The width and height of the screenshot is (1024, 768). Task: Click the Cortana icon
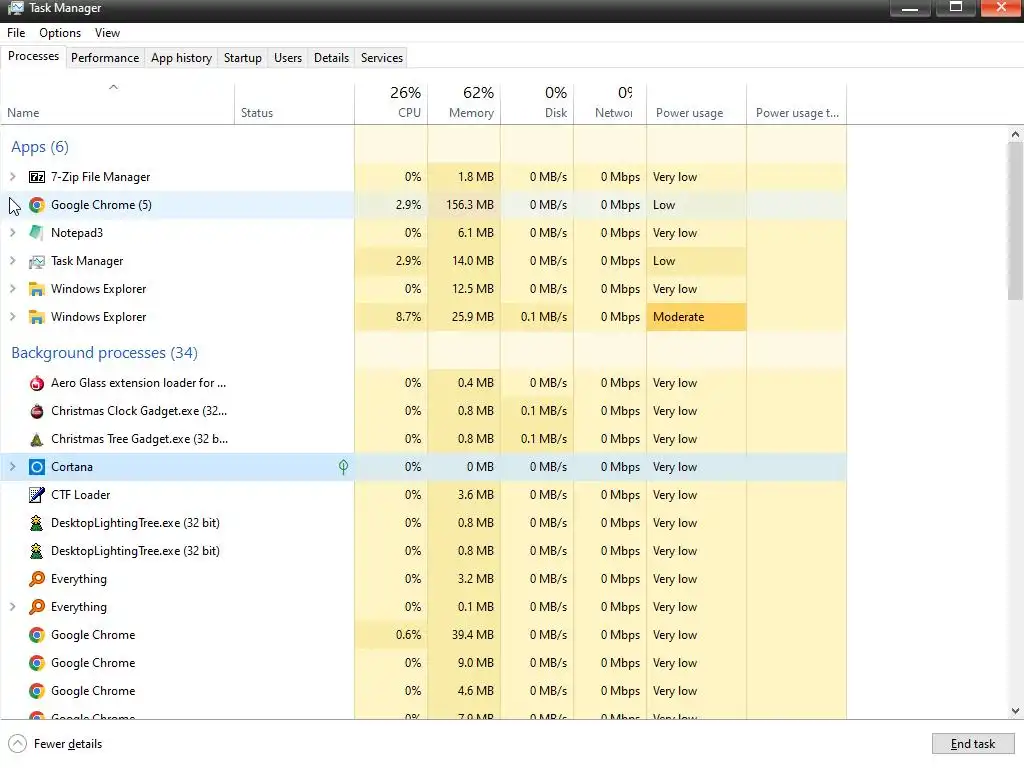click(x=37, y=467)
